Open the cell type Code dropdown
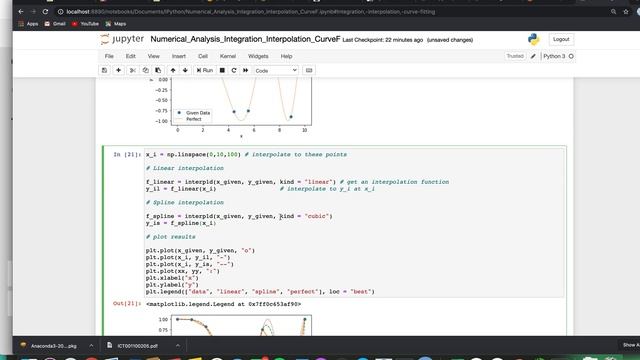640x360 pixels. click(276, 71)
